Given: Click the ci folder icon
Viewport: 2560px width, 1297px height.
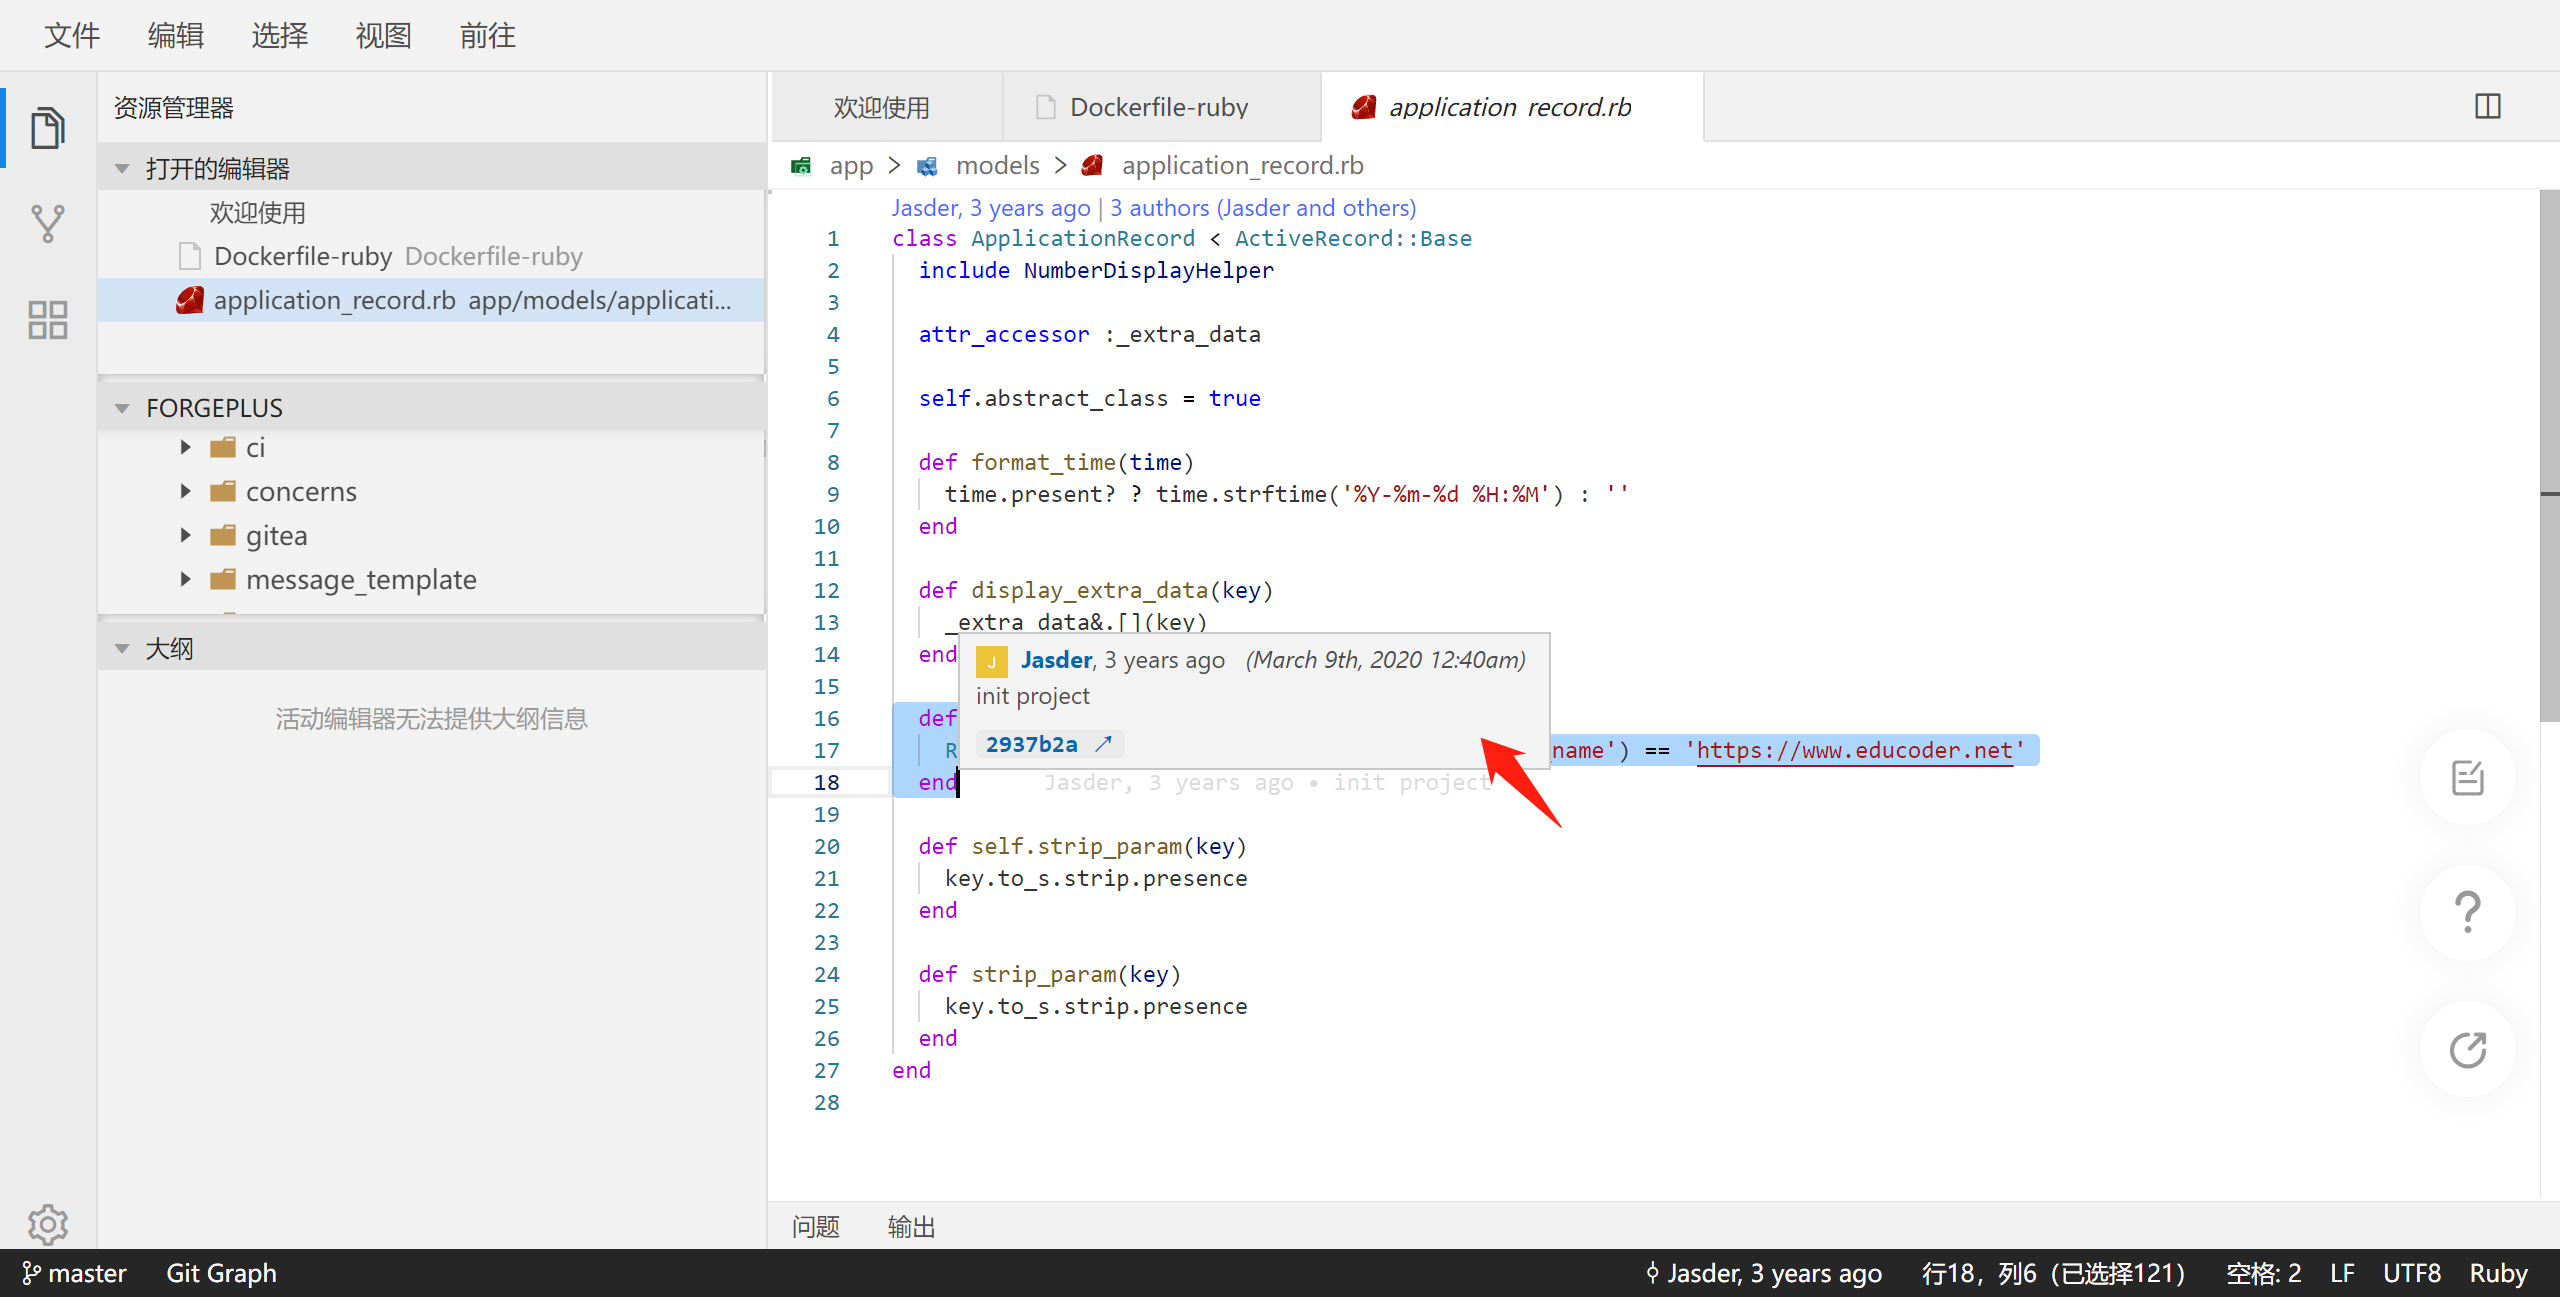Looking at the screenshot, I should click(223, 447).
